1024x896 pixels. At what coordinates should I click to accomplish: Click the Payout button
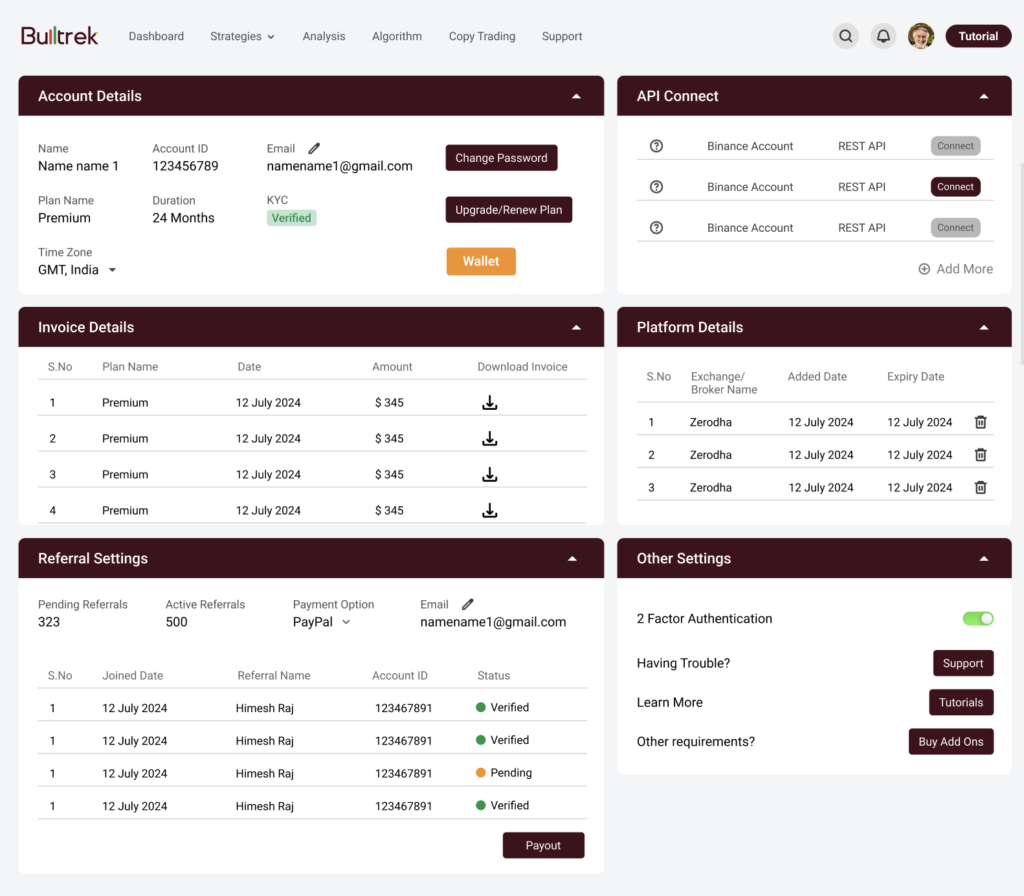[543, 845]
